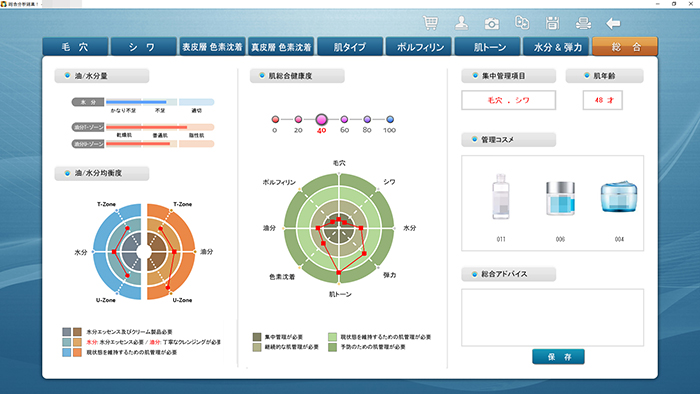Switch to the シワ tab
This screenshot has width=700, height=394.
[x=143, y=47]
